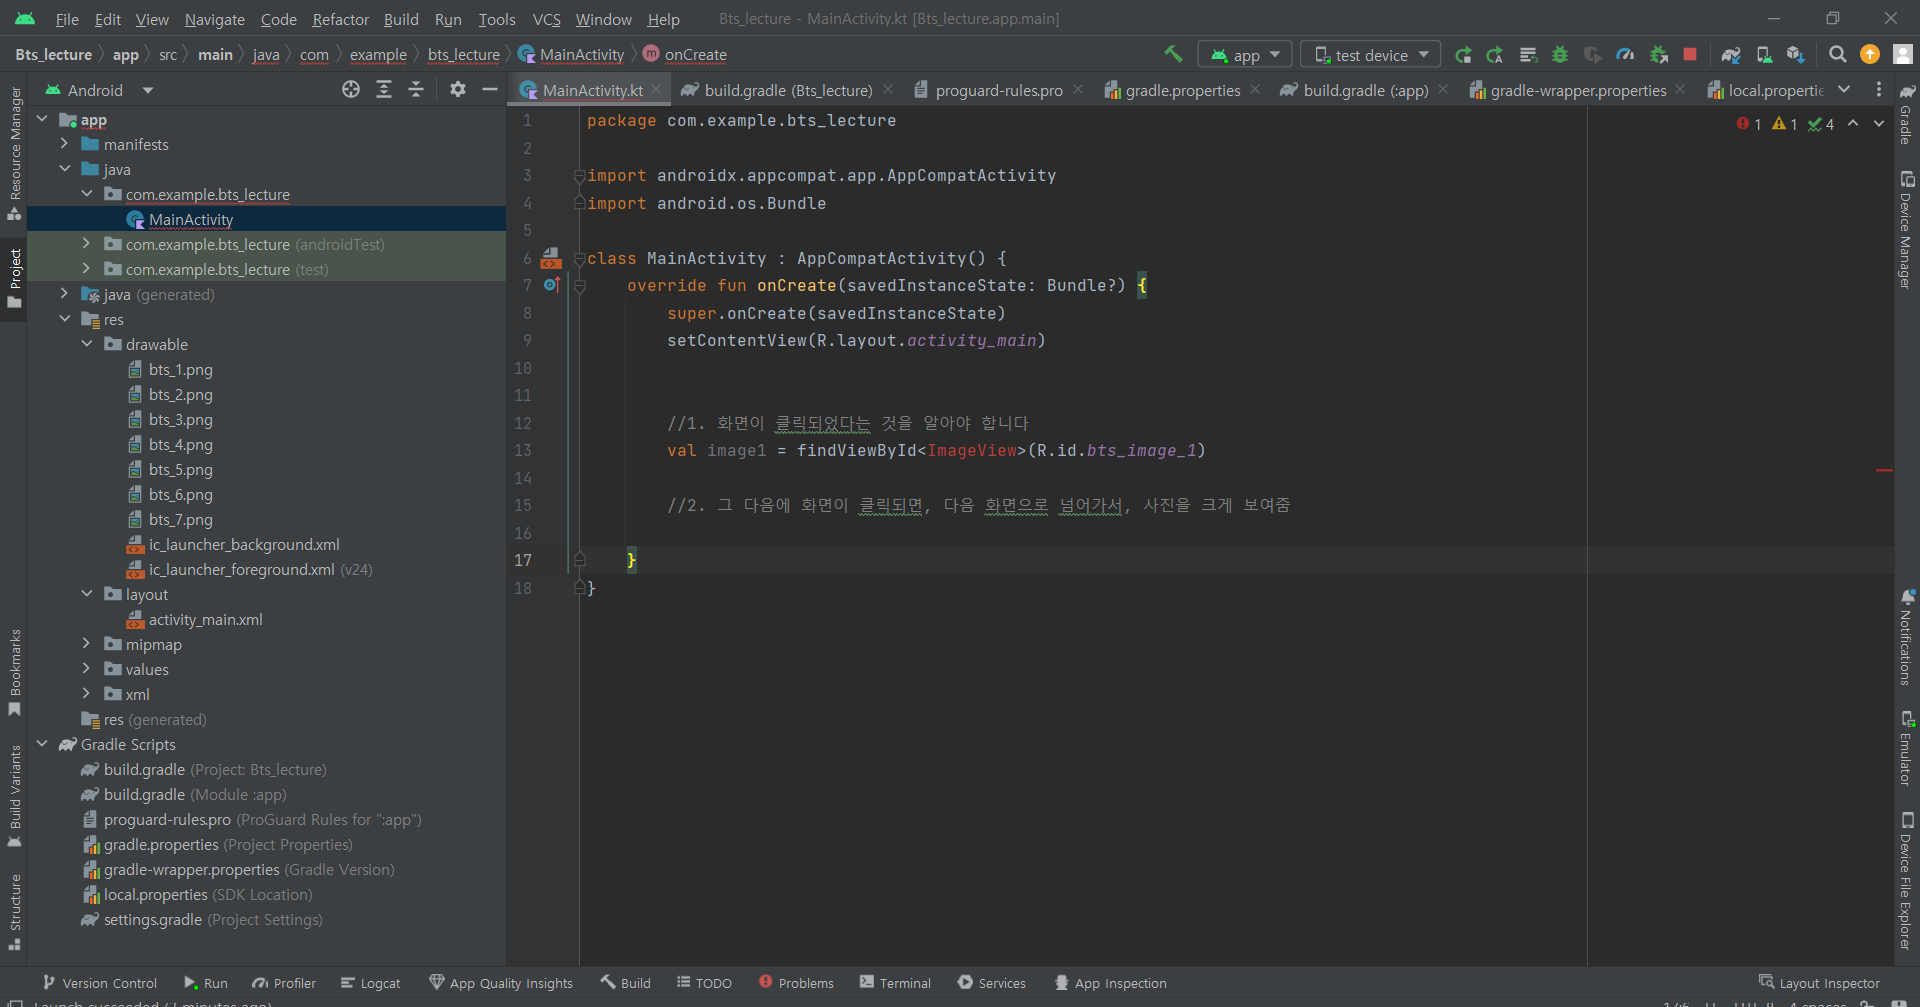Open the App Quality Insights window
Image resolution: width=1920 pixels, height=1007 pixels.
pyautogui.click(x=501, y=983)
